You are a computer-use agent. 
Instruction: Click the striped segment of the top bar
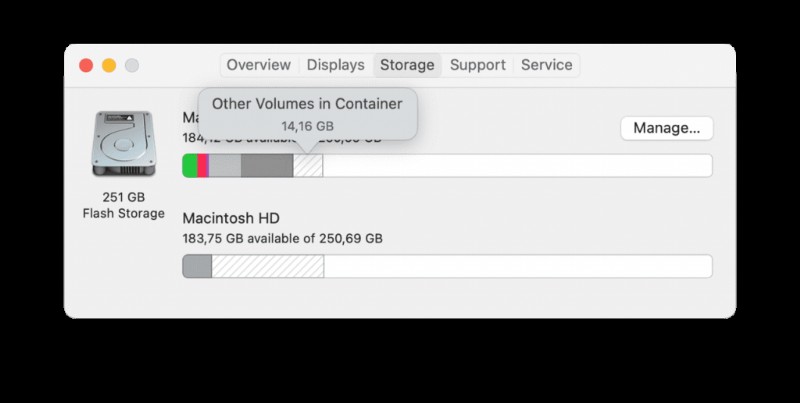(308, 166)
